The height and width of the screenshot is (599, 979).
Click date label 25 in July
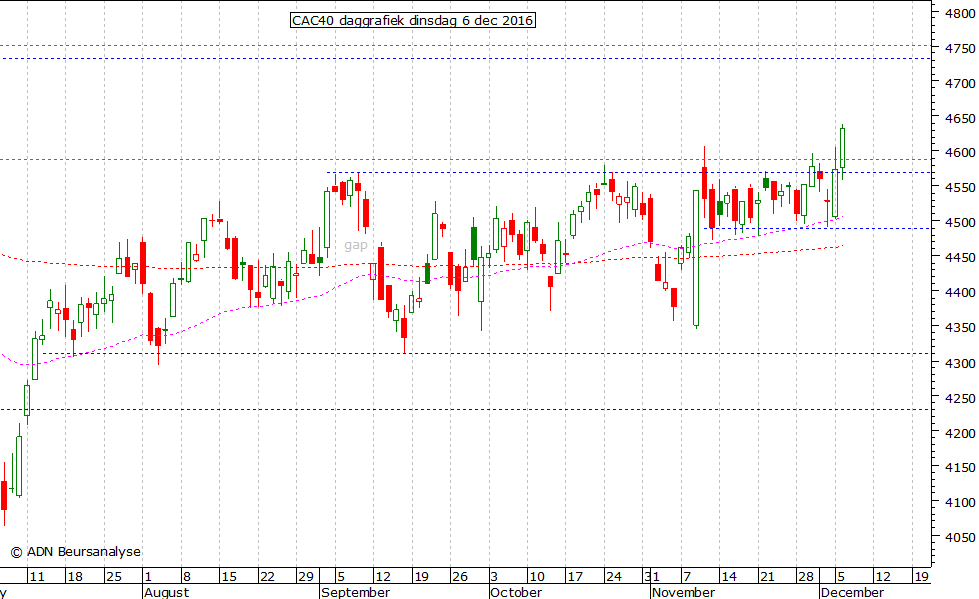coord(114,577)
